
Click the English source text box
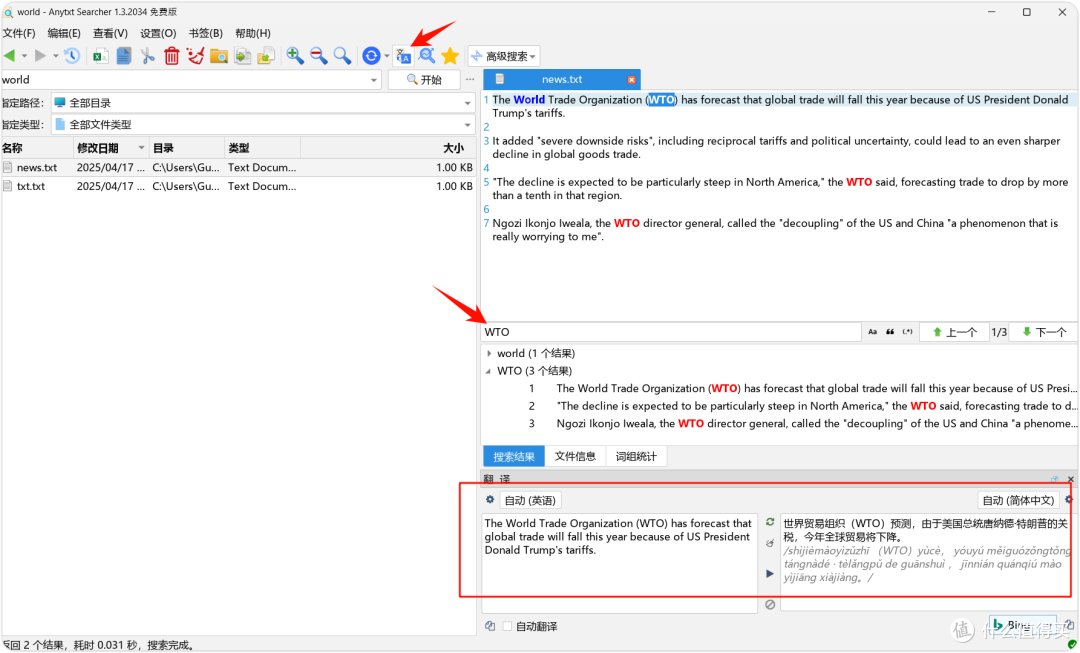pyautogui.click(x=619, y=563)
